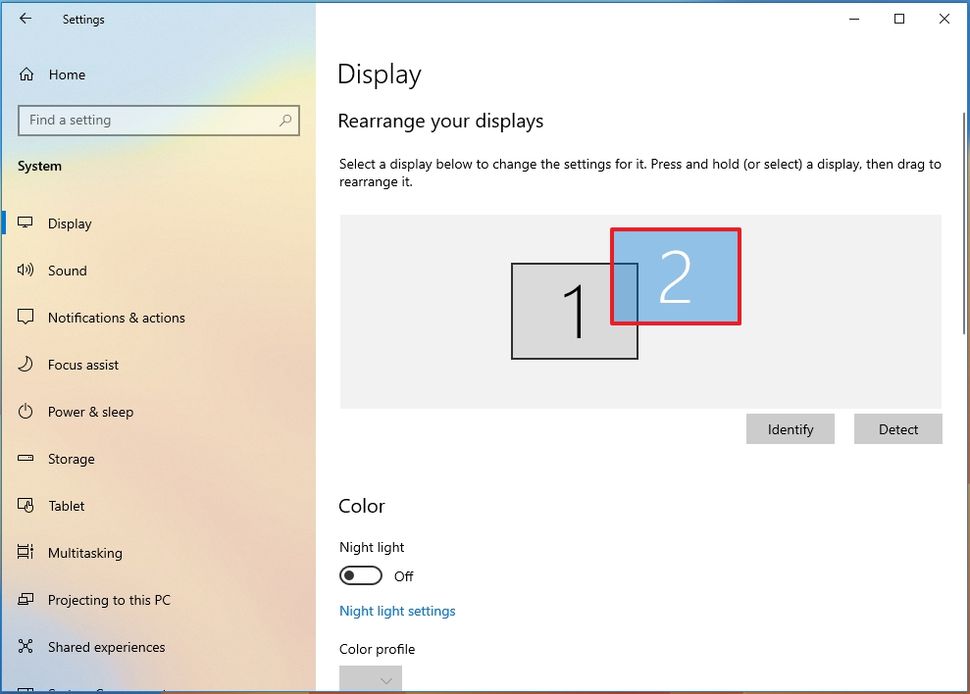
Task: Select the Focus assist icon
Action: [x=25, y=364]
